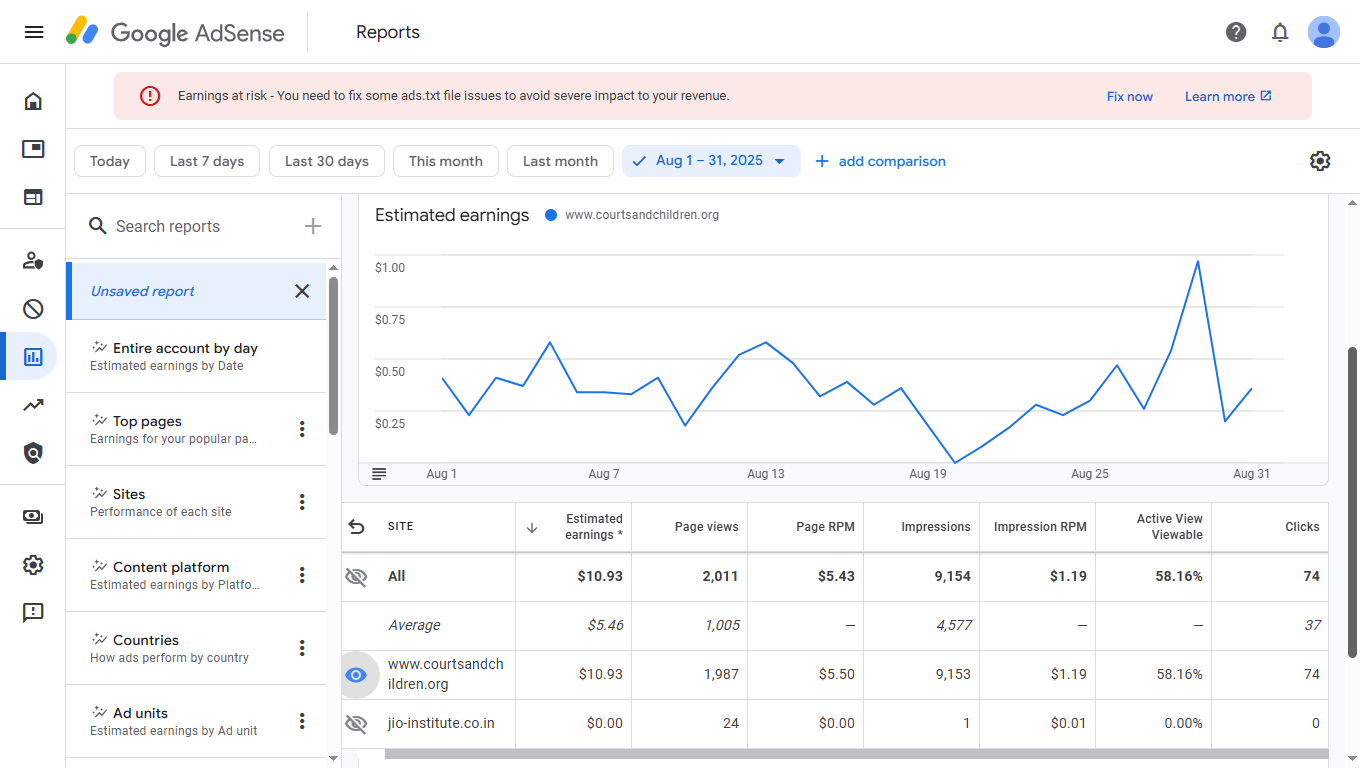Click the Search reports field
Viewport: 1360px width, 768px height.
[x=195, y=226]
